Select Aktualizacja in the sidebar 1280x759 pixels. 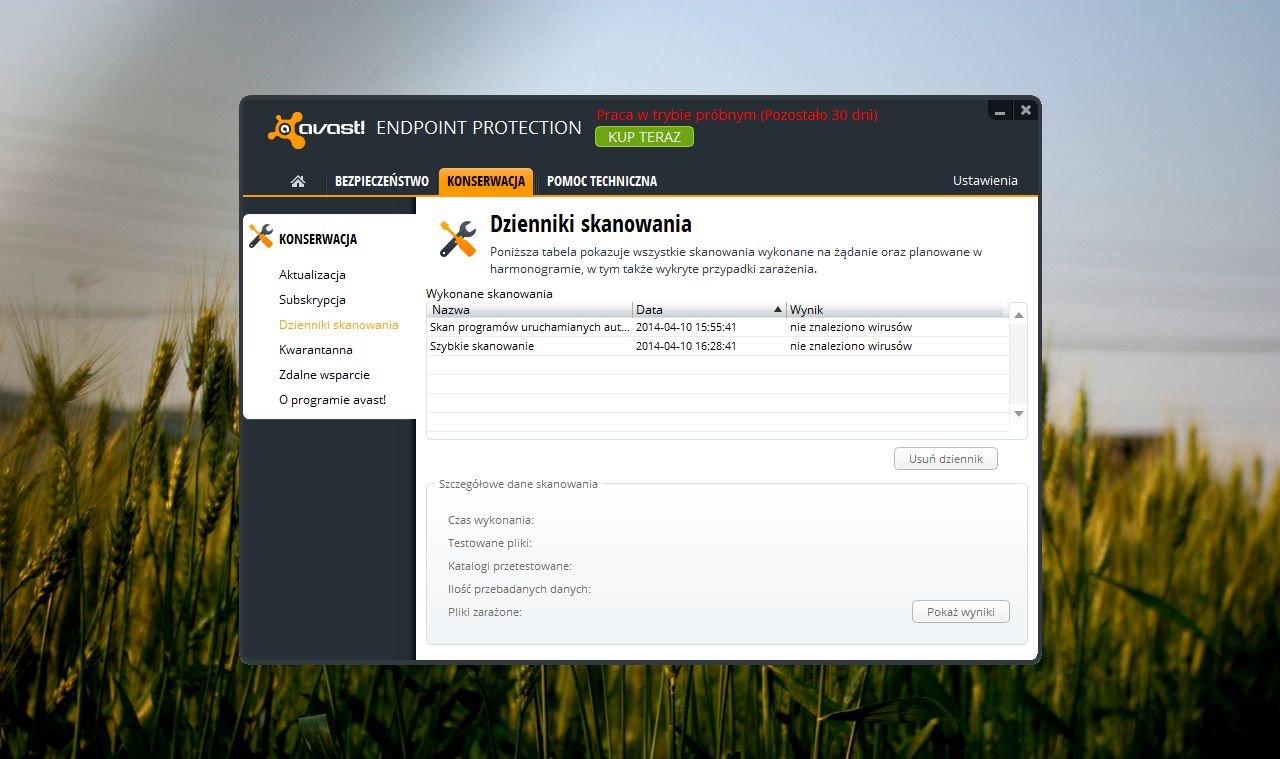pyautogui.click(x=312, y=275)
